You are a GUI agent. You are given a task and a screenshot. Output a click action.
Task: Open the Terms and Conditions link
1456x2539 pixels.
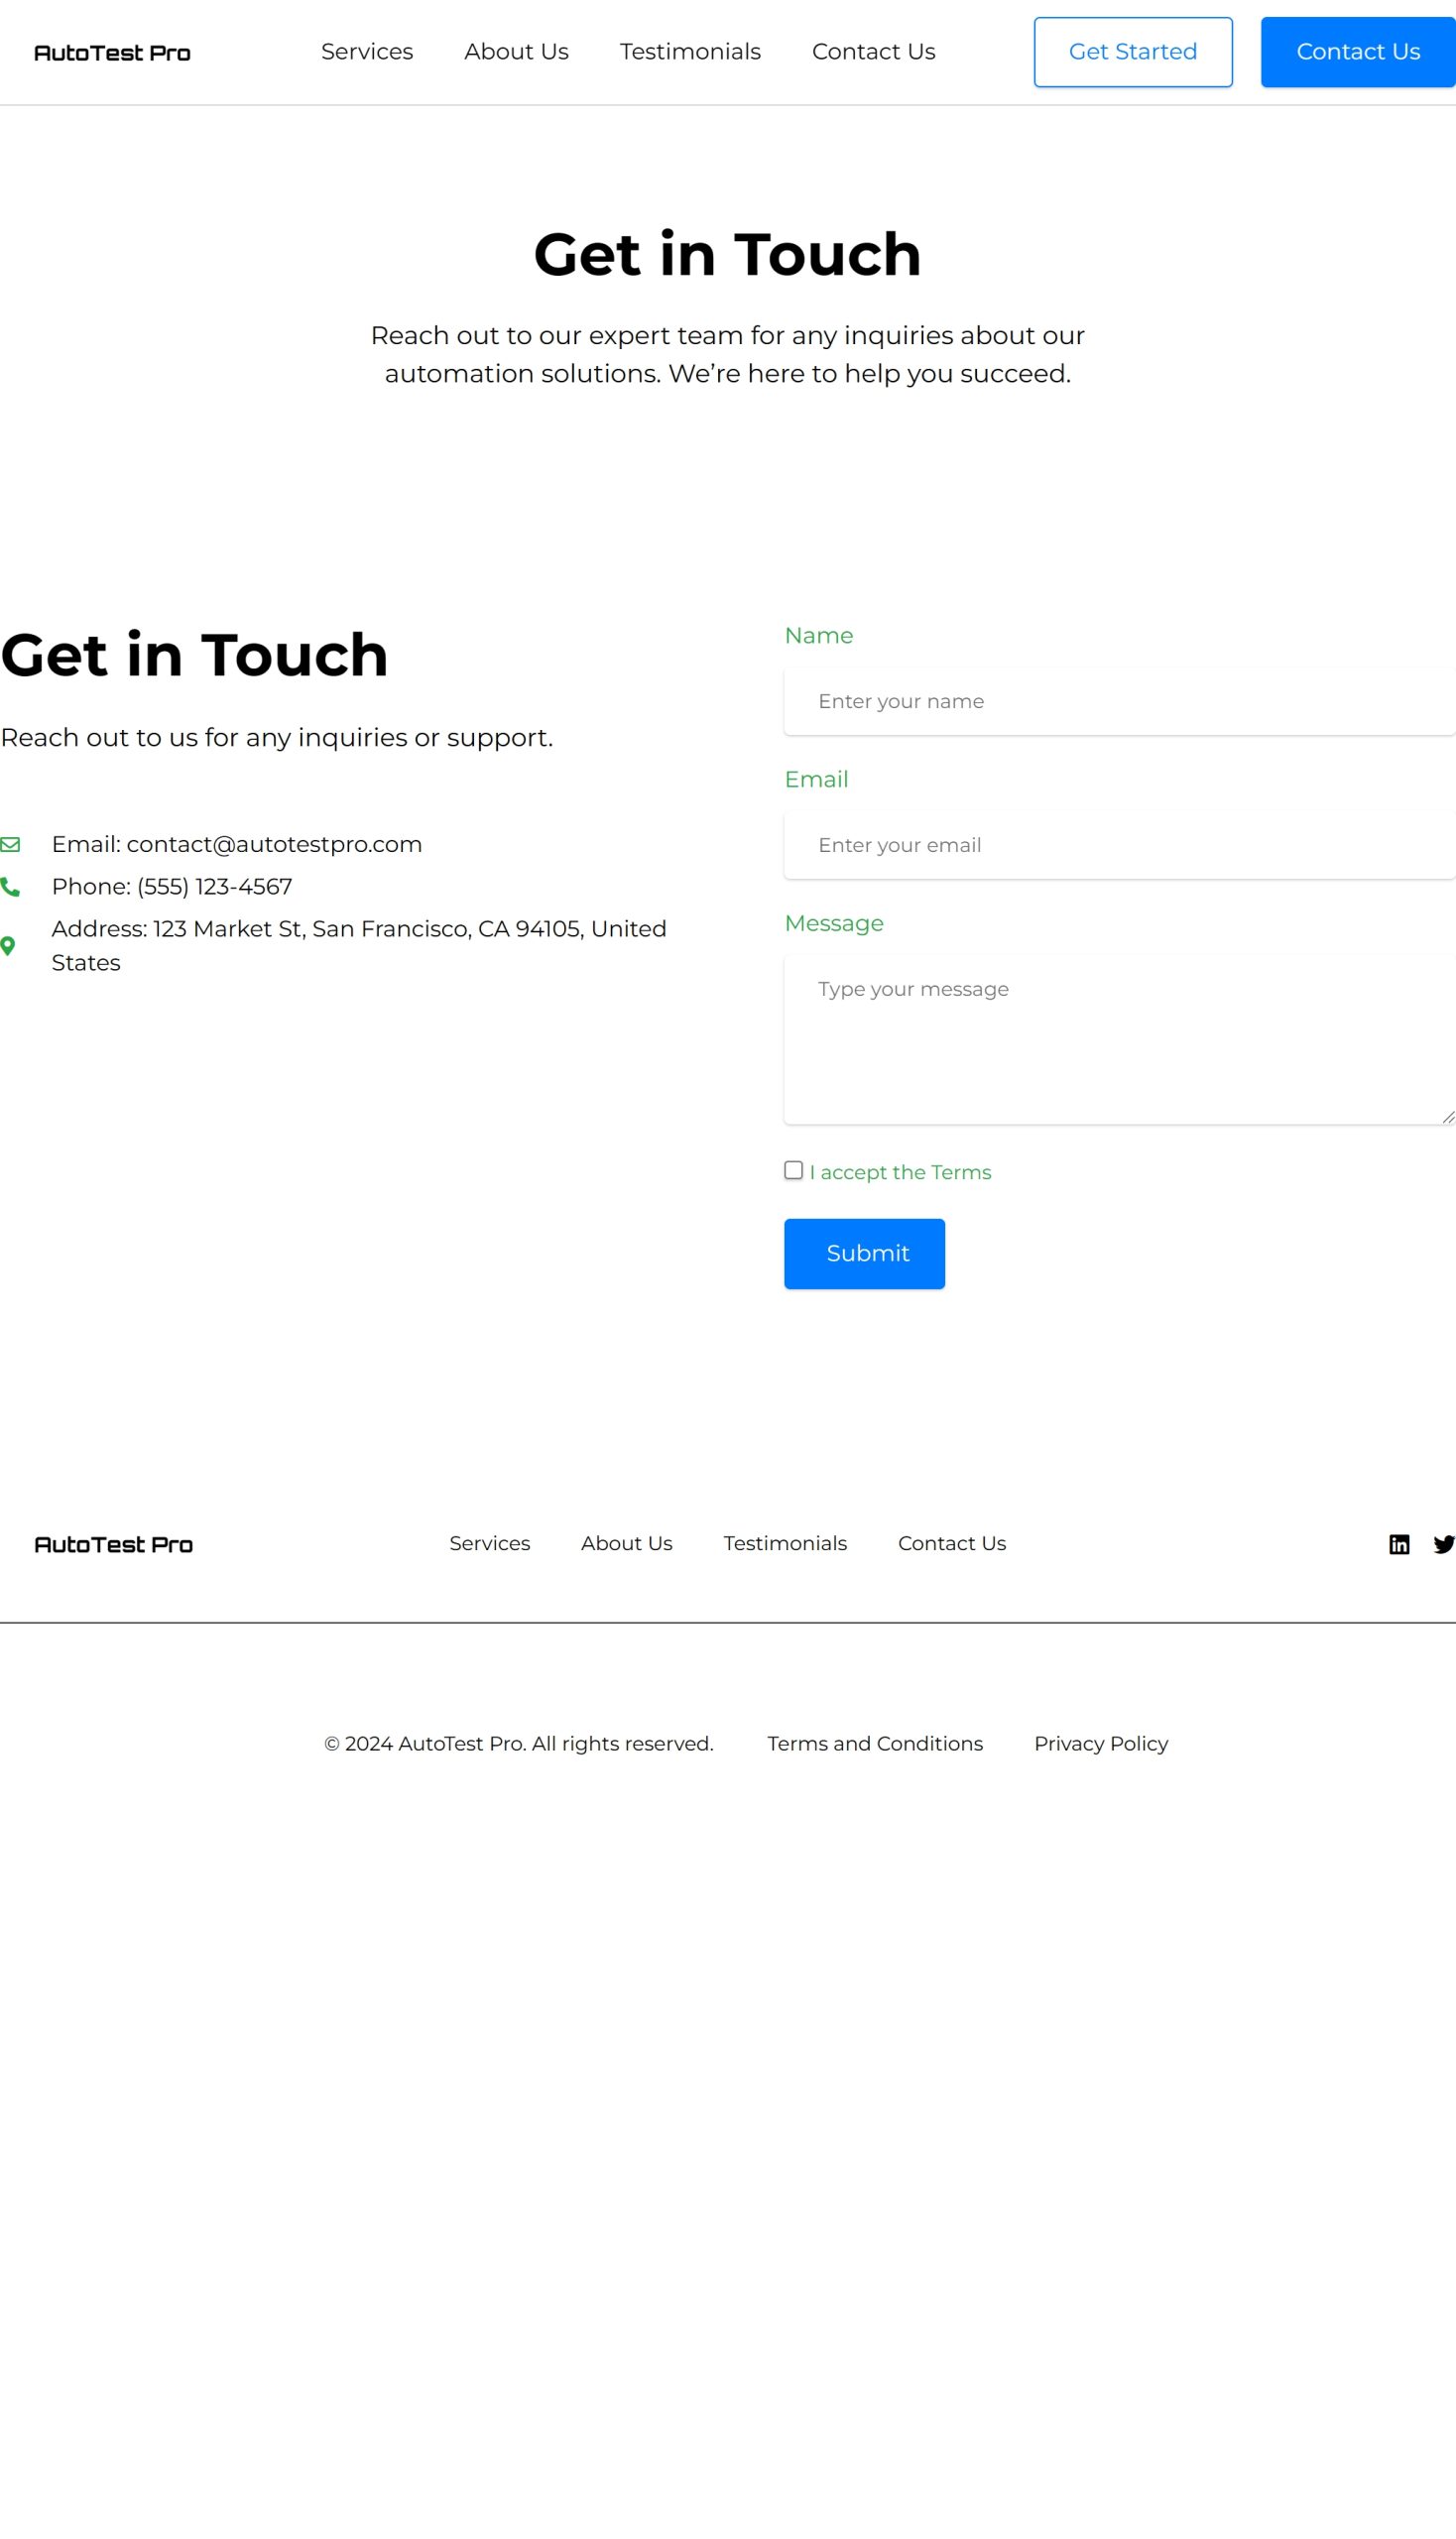point(875,1743)
